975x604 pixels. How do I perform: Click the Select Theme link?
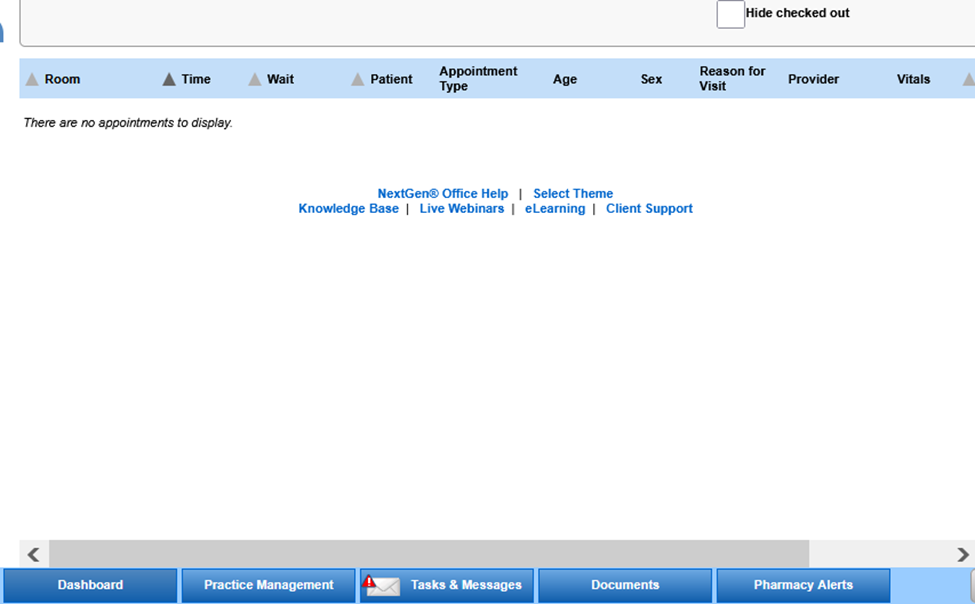(x=573, y=194)
